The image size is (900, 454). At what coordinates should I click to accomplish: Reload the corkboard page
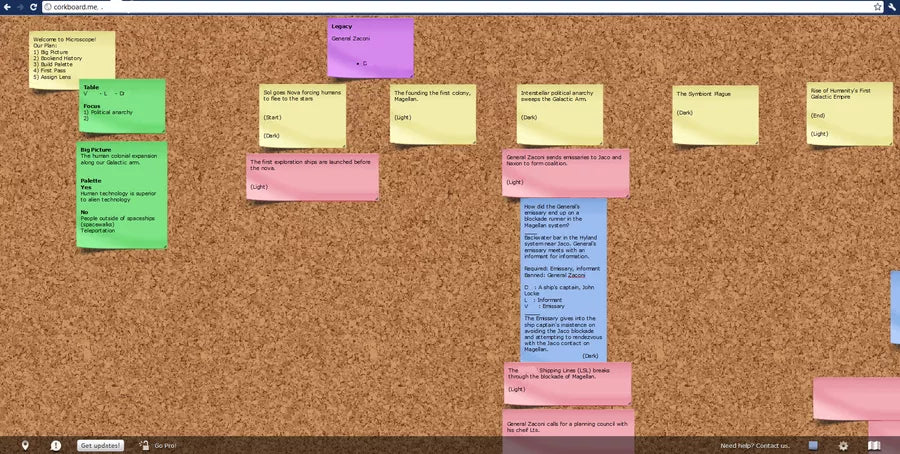coord(34,6)
